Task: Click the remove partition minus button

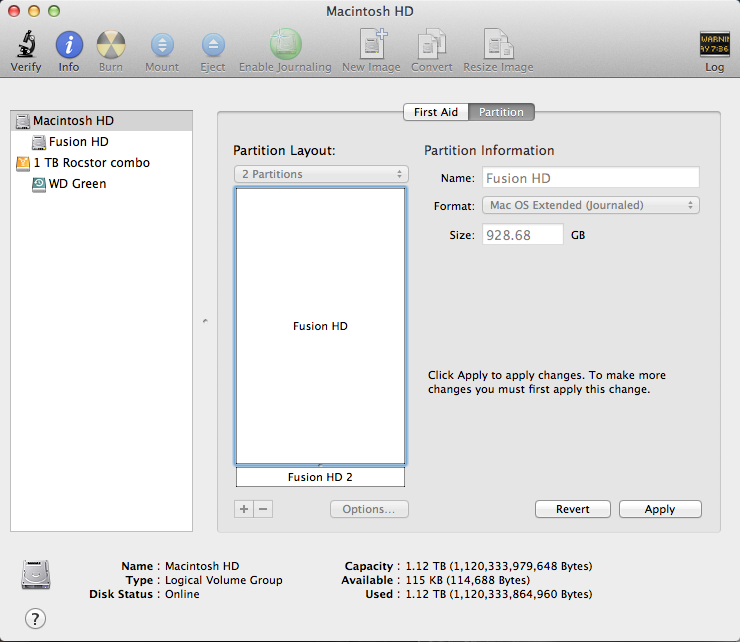Action: click(263, 509)
